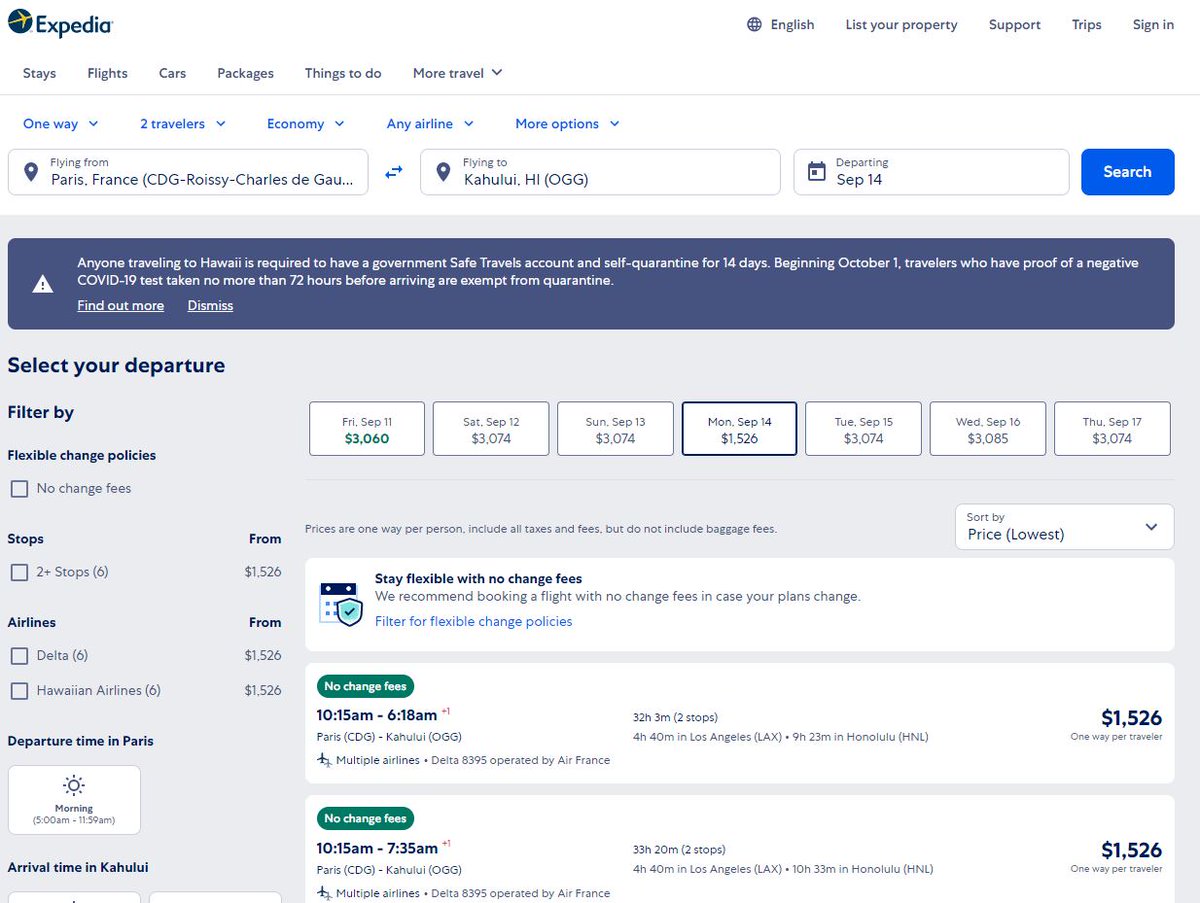Swap origin and destination airports

point(394,172)
